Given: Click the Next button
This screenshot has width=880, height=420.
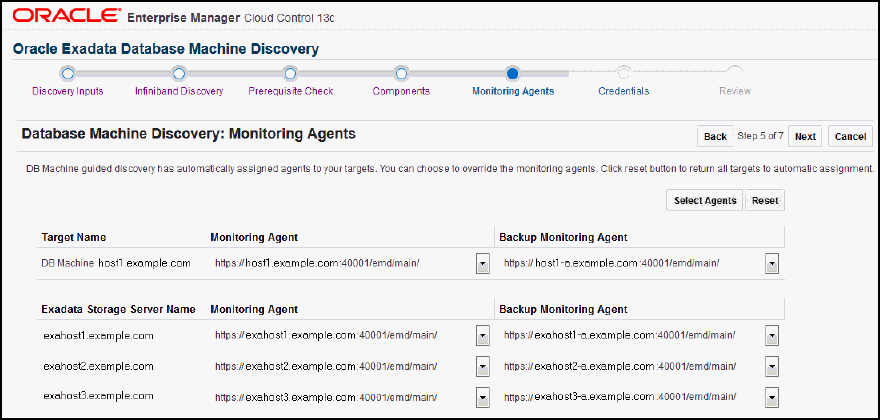Looking at the screenshot, I should click(805, 136).
